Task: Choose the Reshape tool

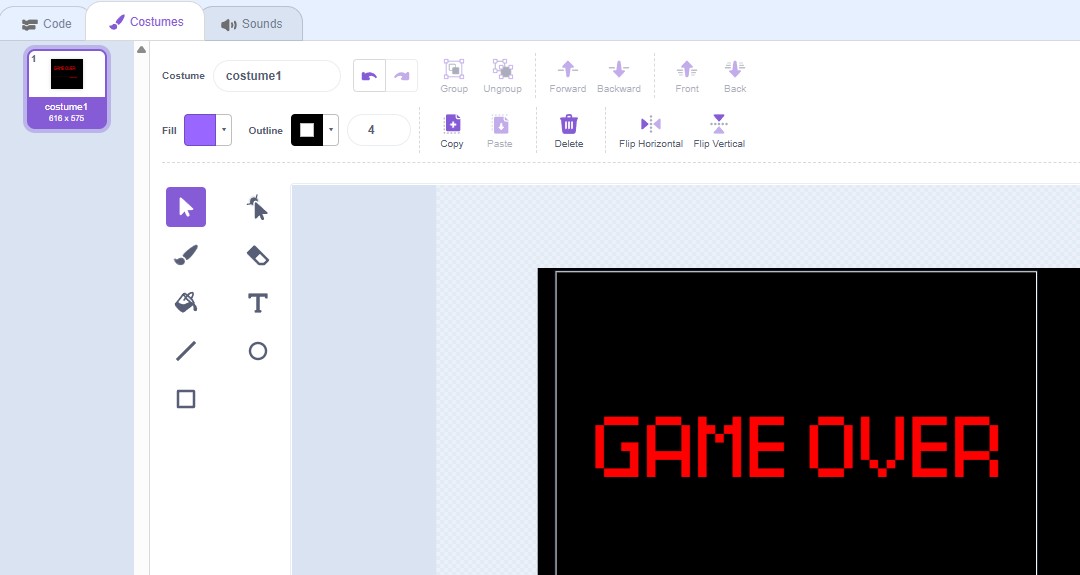Action: [x=258, y=207]
